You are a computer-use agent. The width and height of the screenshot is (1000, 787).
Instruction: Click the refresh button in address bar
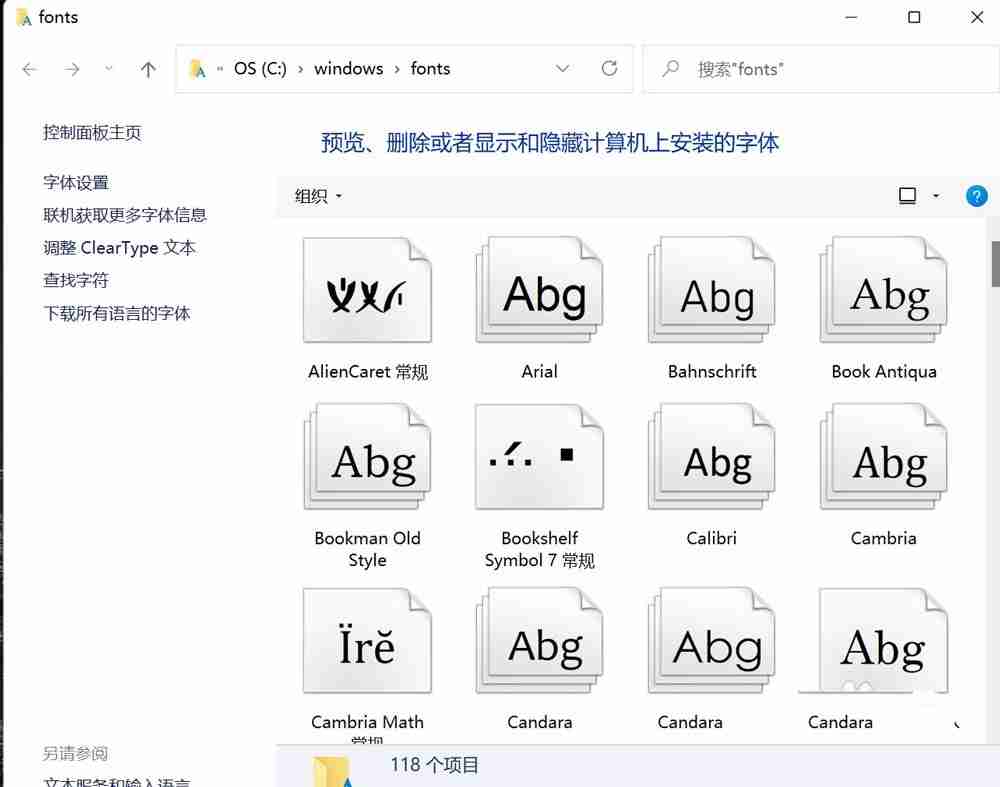(610, 68)
